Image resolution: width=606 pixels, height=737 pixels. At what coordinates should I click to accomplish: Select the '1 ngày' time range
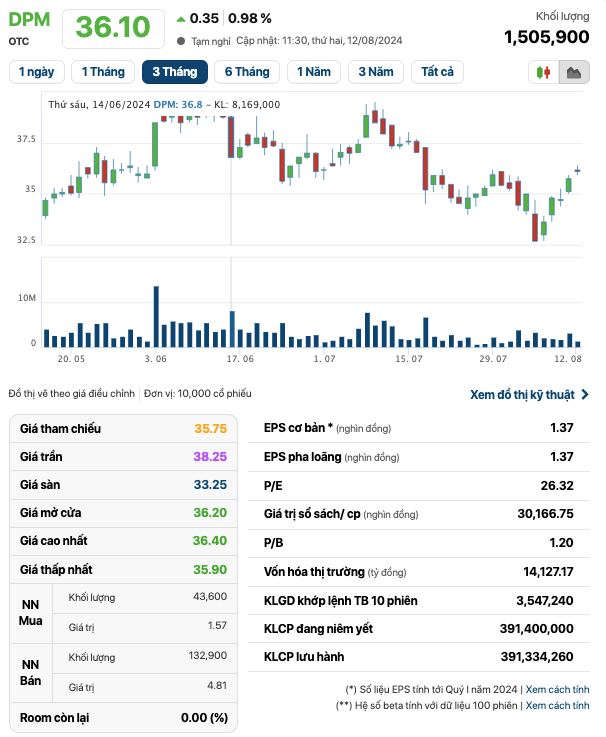36,72
